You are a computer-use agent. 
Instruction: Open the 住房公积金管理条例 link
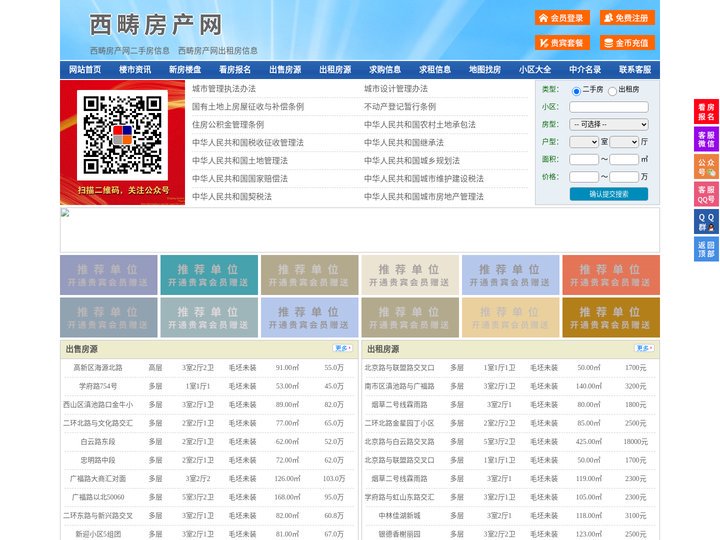point(228,124)
